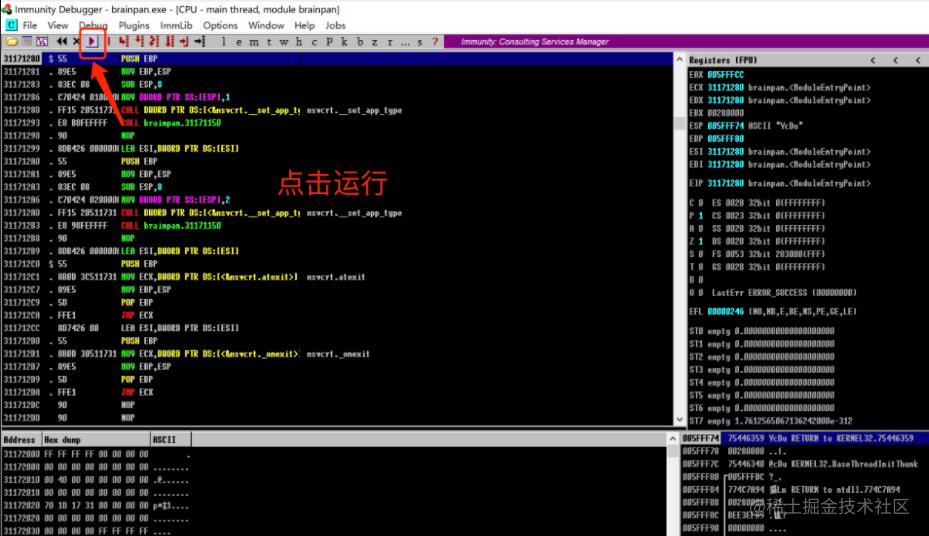929x536 pixels.
Task: Restart the program with the rewind icon
Action: 62,41
